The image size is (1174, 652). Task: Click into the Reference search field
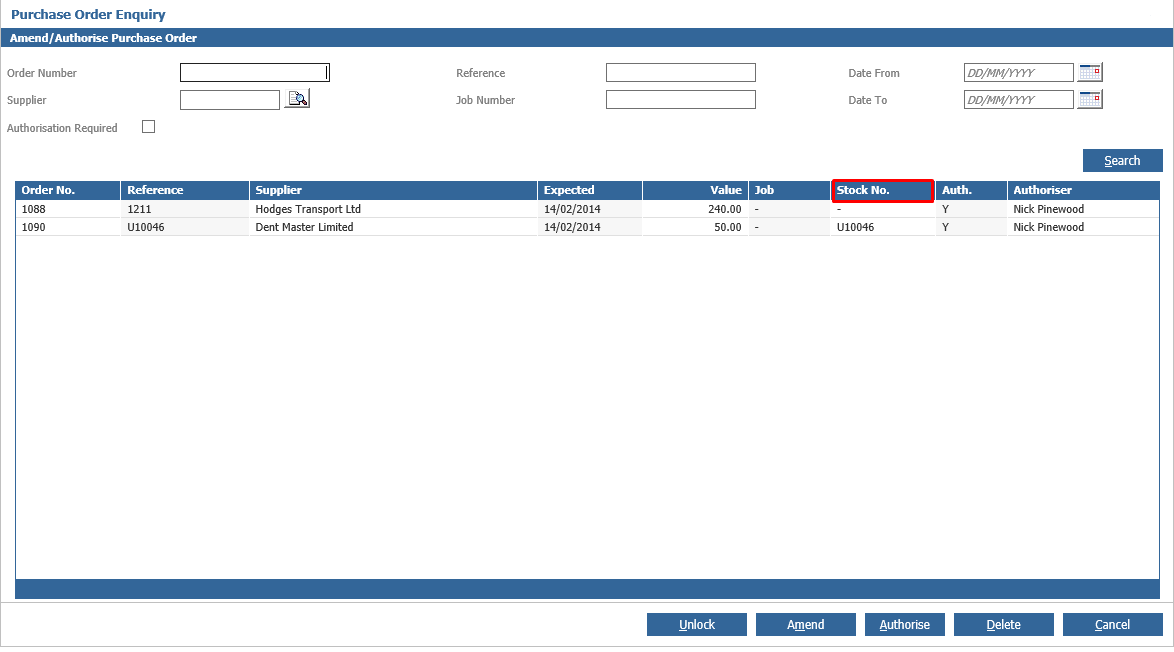click(x=680, y=73)
